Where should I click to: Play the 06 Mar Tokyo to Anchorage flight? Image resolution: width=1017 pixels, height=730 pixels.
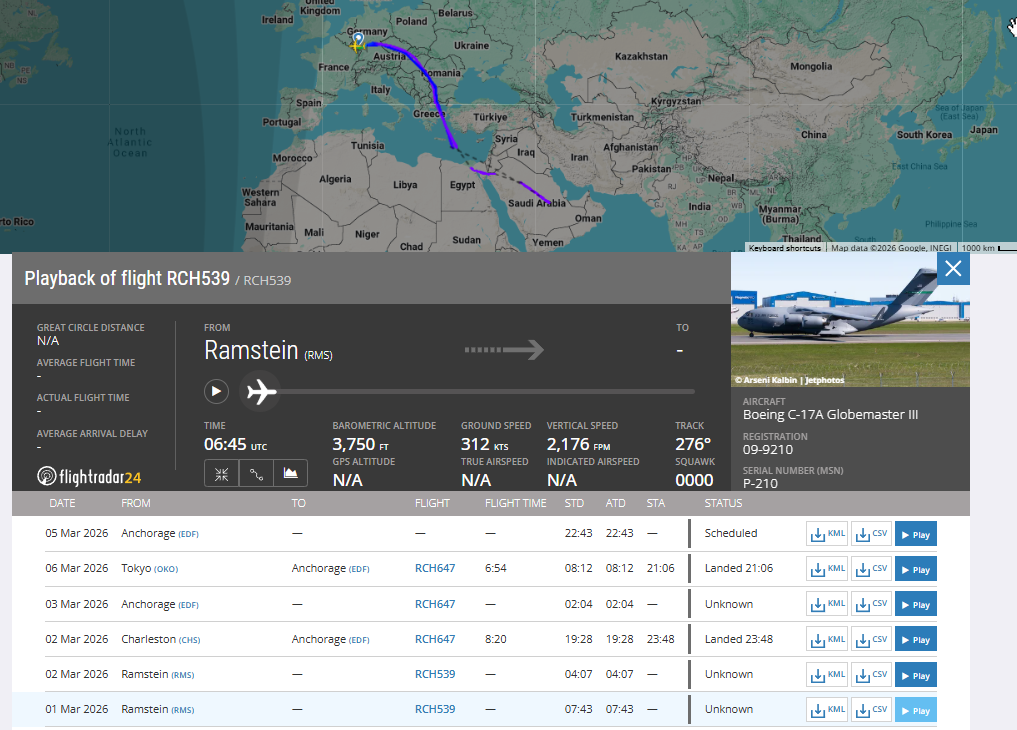(x=915, y=569)
